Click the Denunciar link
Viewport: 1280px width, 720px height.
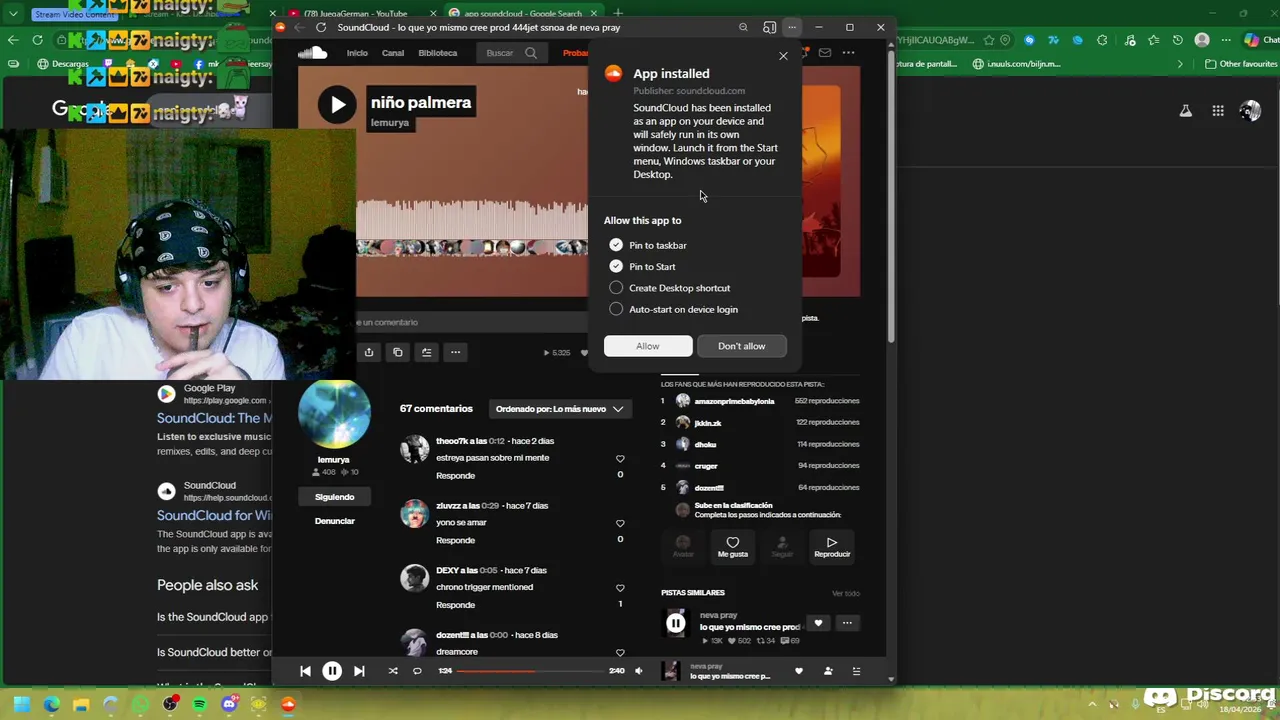pyautogui.click(x=334, y=521)
